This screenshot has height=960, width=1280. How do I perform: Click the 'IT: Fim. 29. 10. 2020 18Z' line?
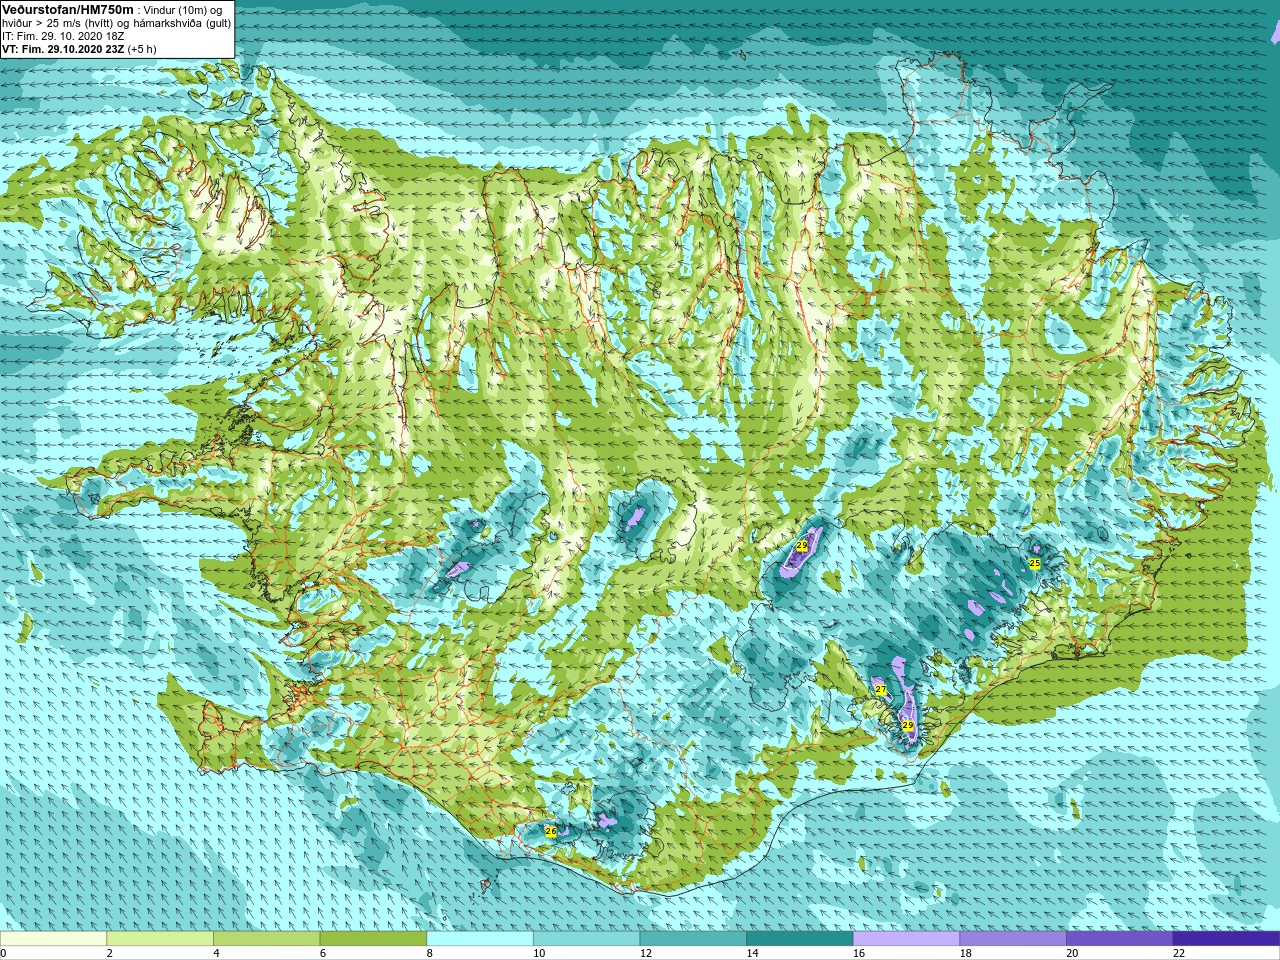click(63, 36)
